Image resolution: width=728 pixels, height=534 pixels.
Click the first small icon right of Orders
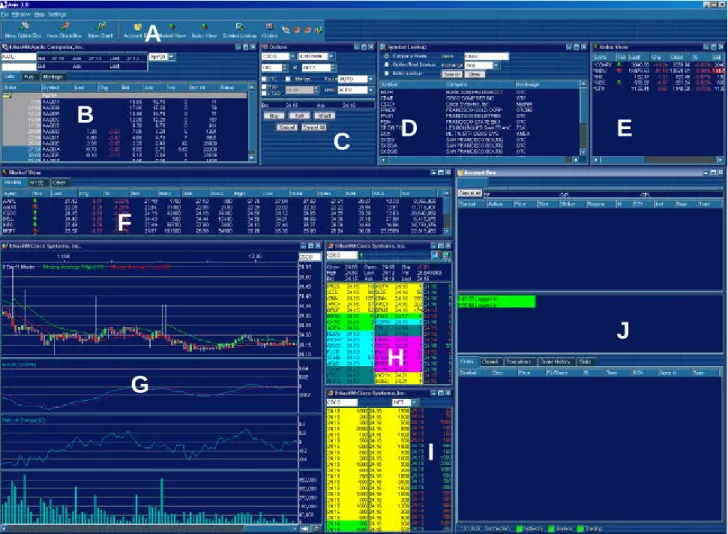pos(286,30)
